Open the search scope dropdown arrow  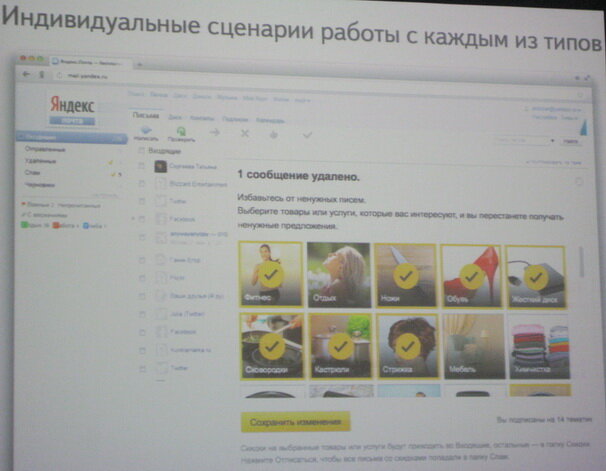(x=552, y=141)
